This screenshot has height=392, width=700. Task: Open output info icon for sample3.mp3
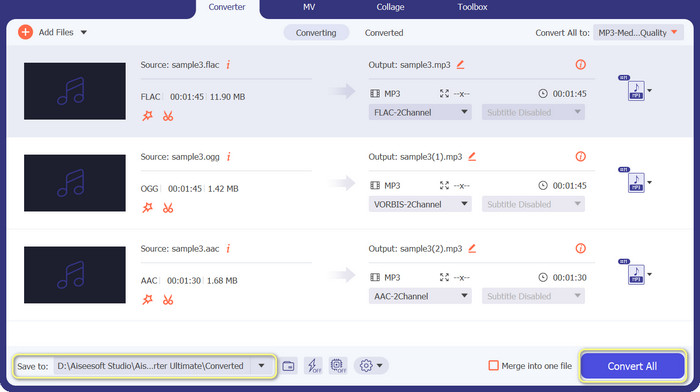580,65
